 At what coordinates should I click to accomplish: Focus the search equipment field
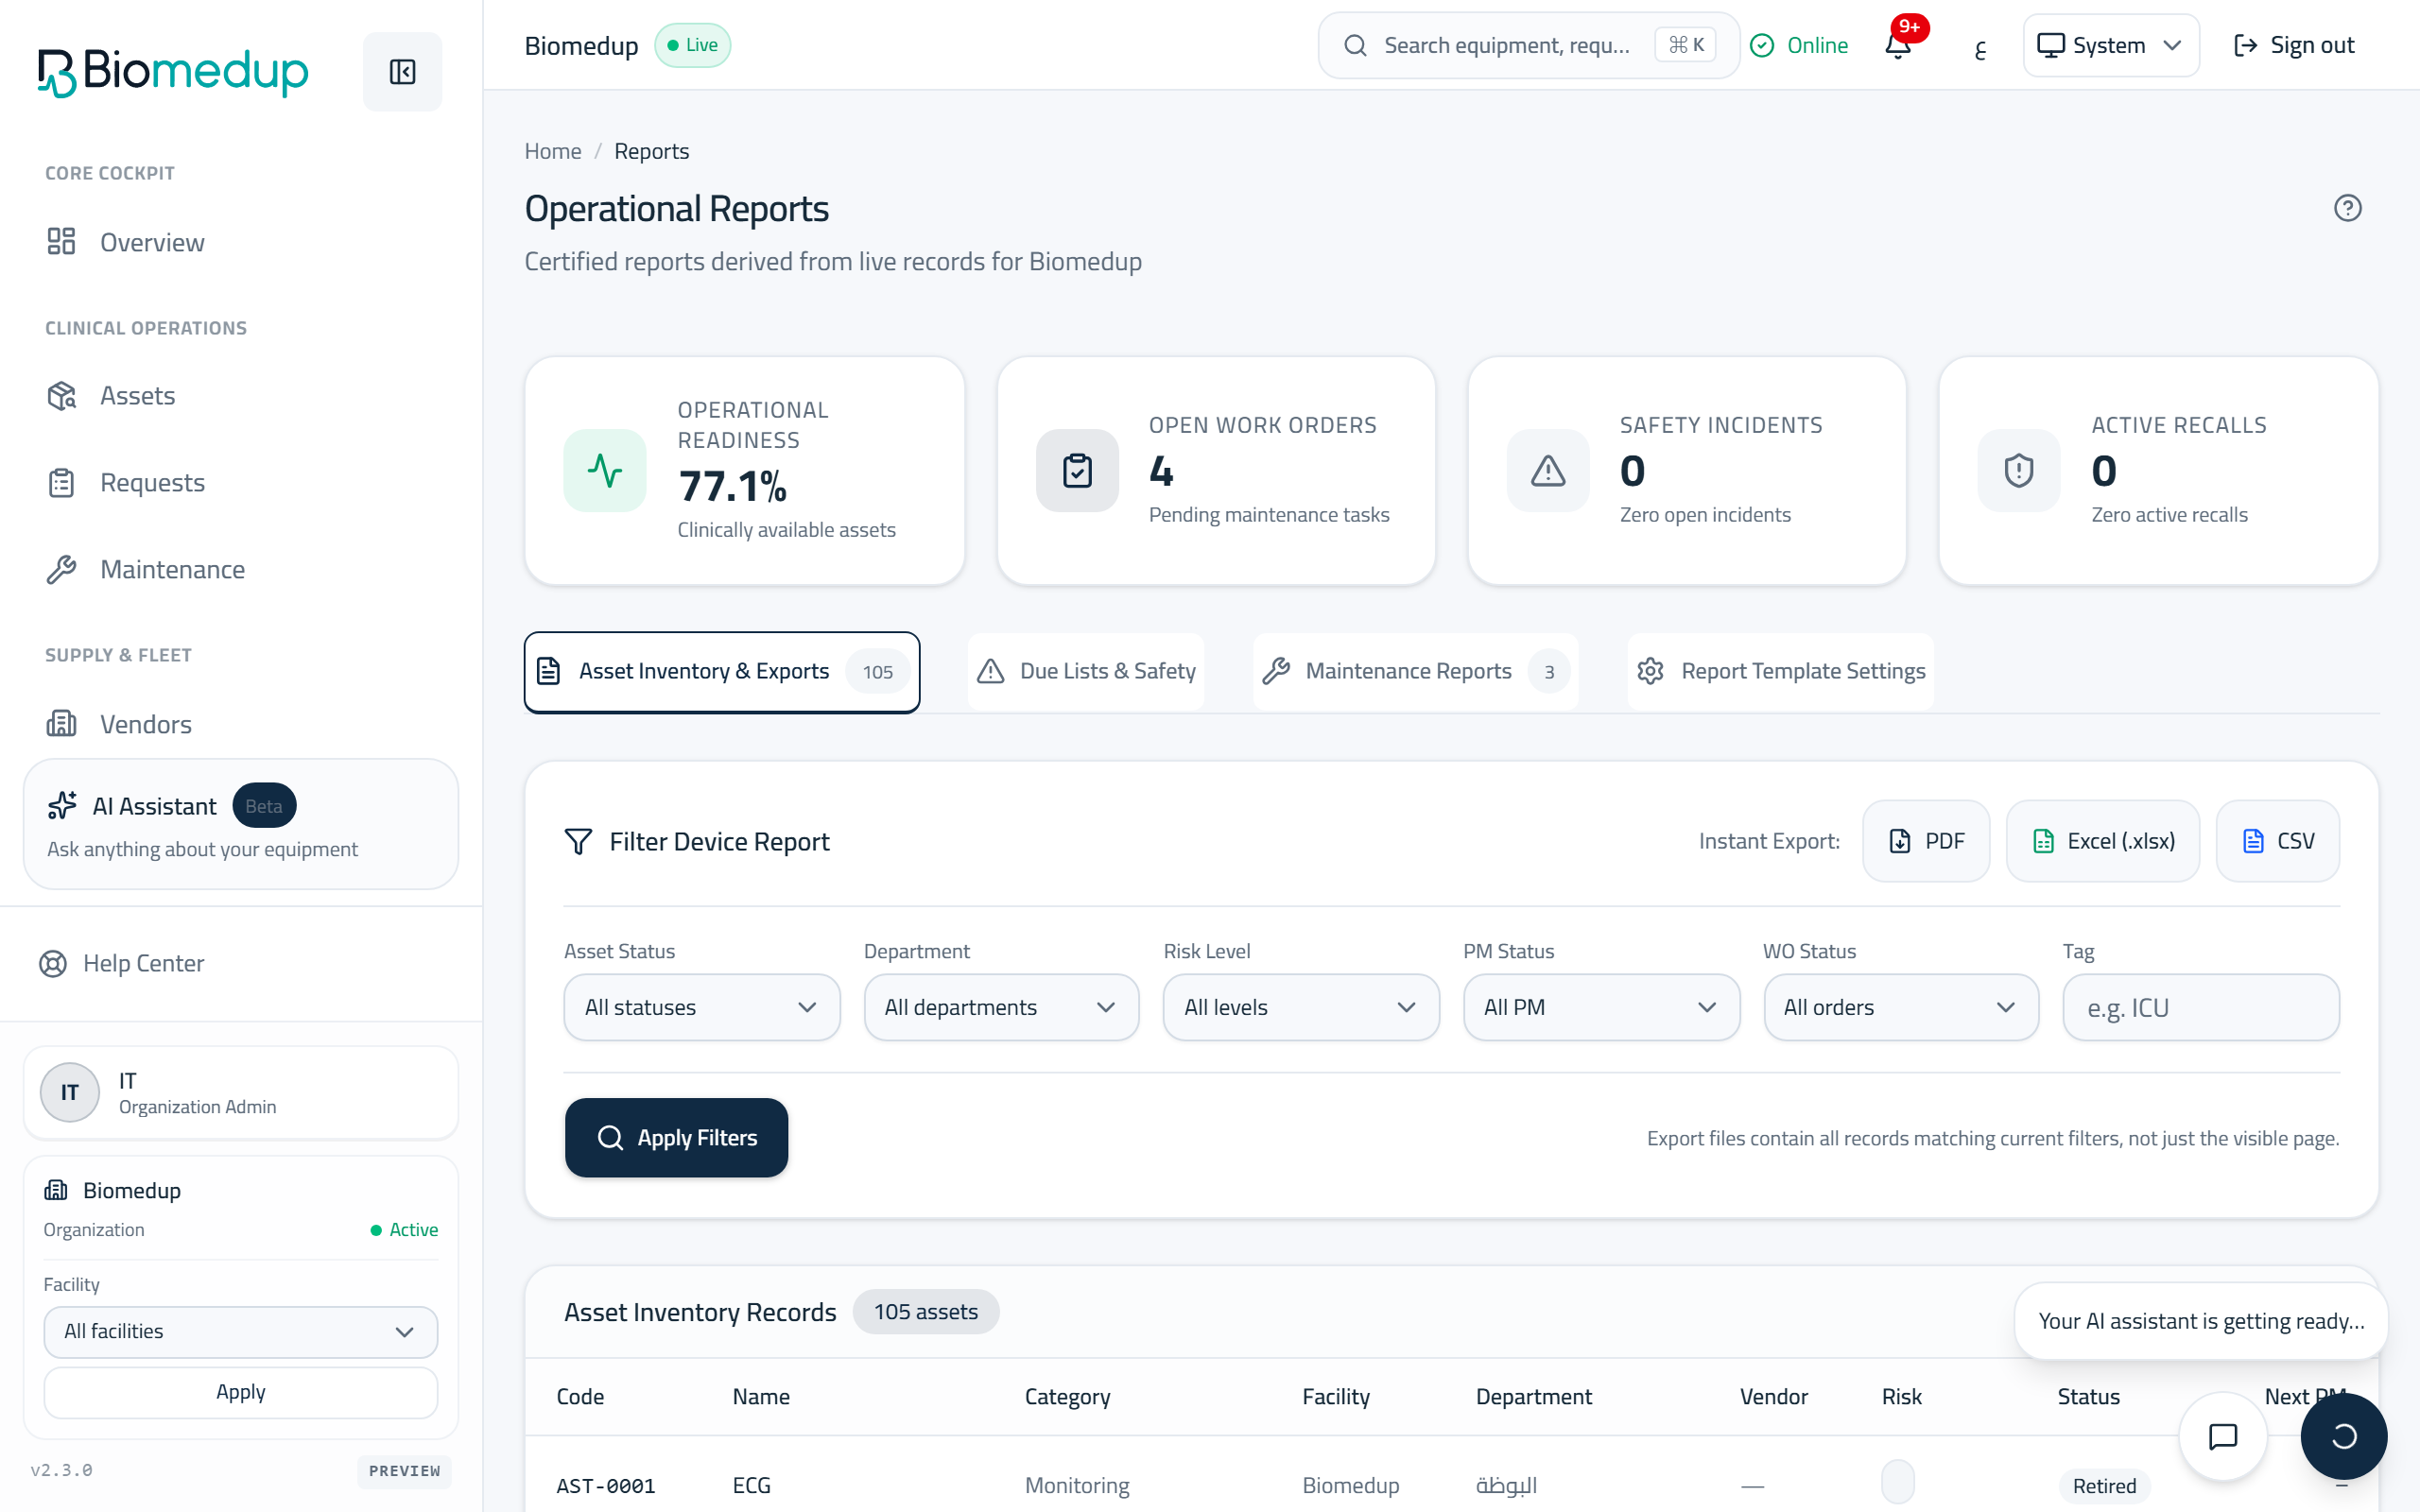1528,46
